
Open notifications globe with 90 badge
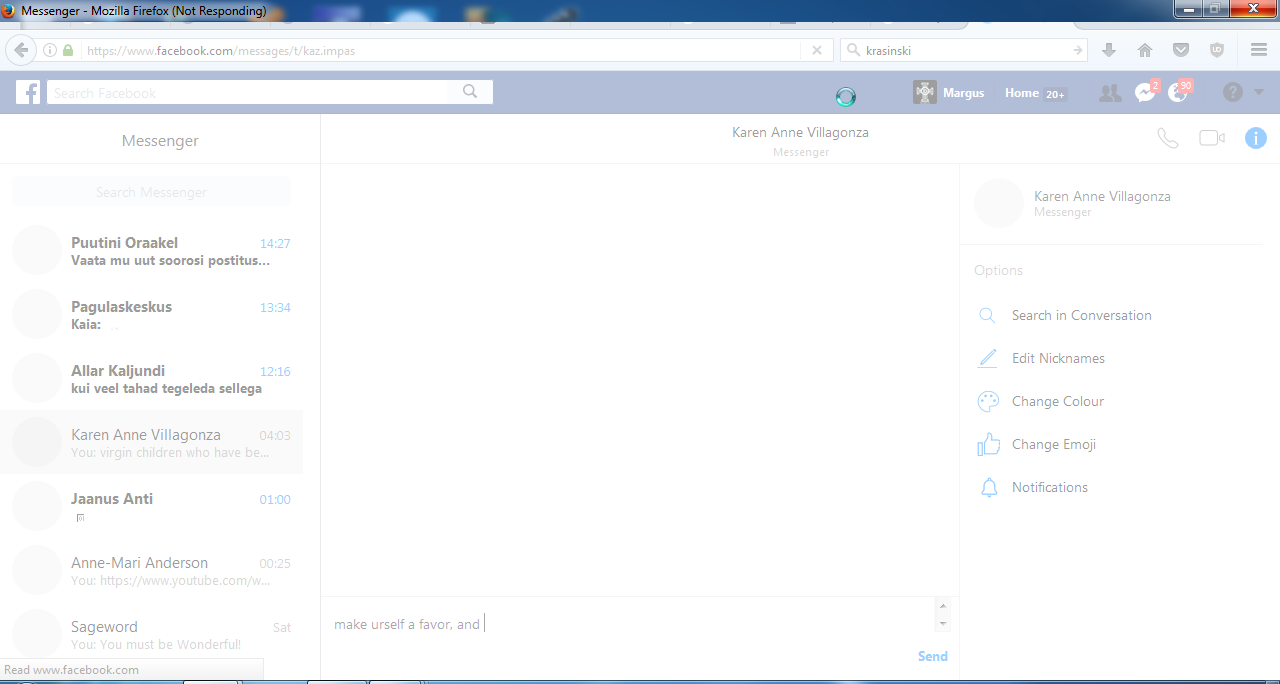click(1179, 92)
